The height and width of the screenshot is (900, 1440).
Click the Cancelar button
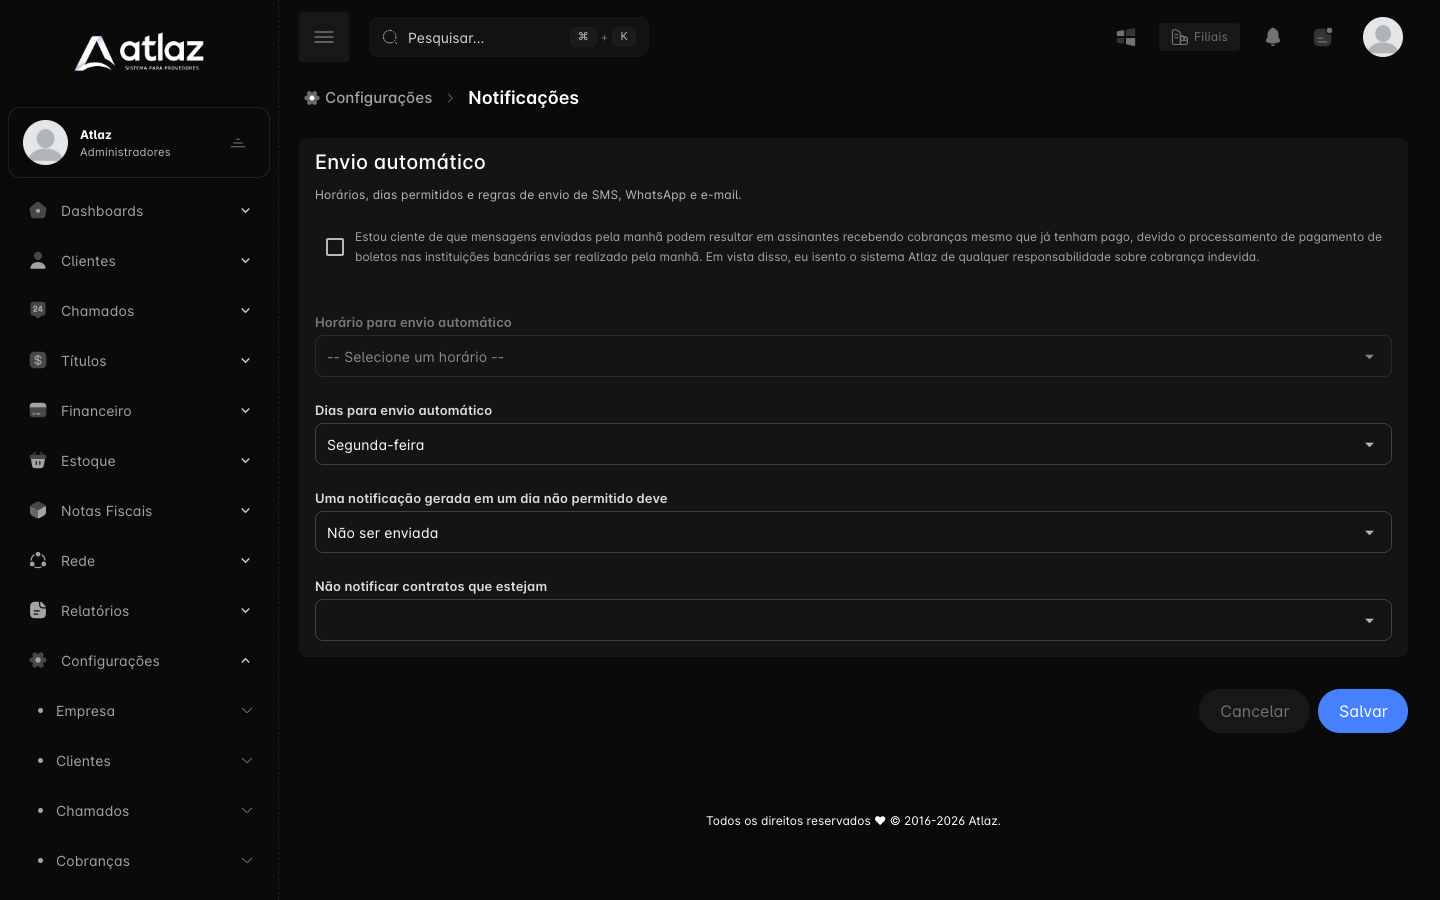[x=1254, y=711]
